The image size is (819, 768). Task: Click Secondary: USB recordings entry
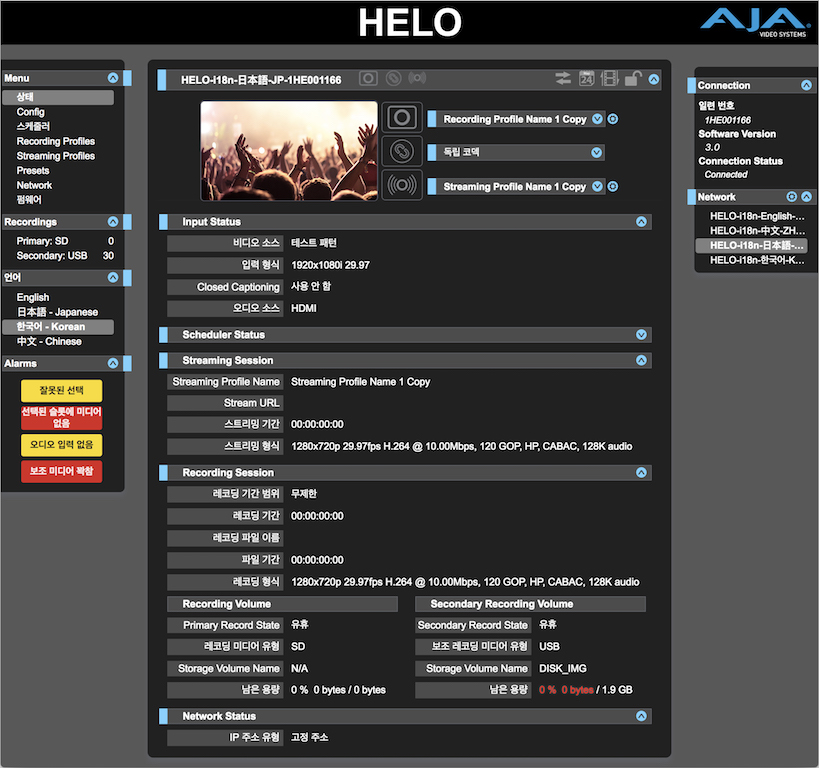click(x=65, y=255)
